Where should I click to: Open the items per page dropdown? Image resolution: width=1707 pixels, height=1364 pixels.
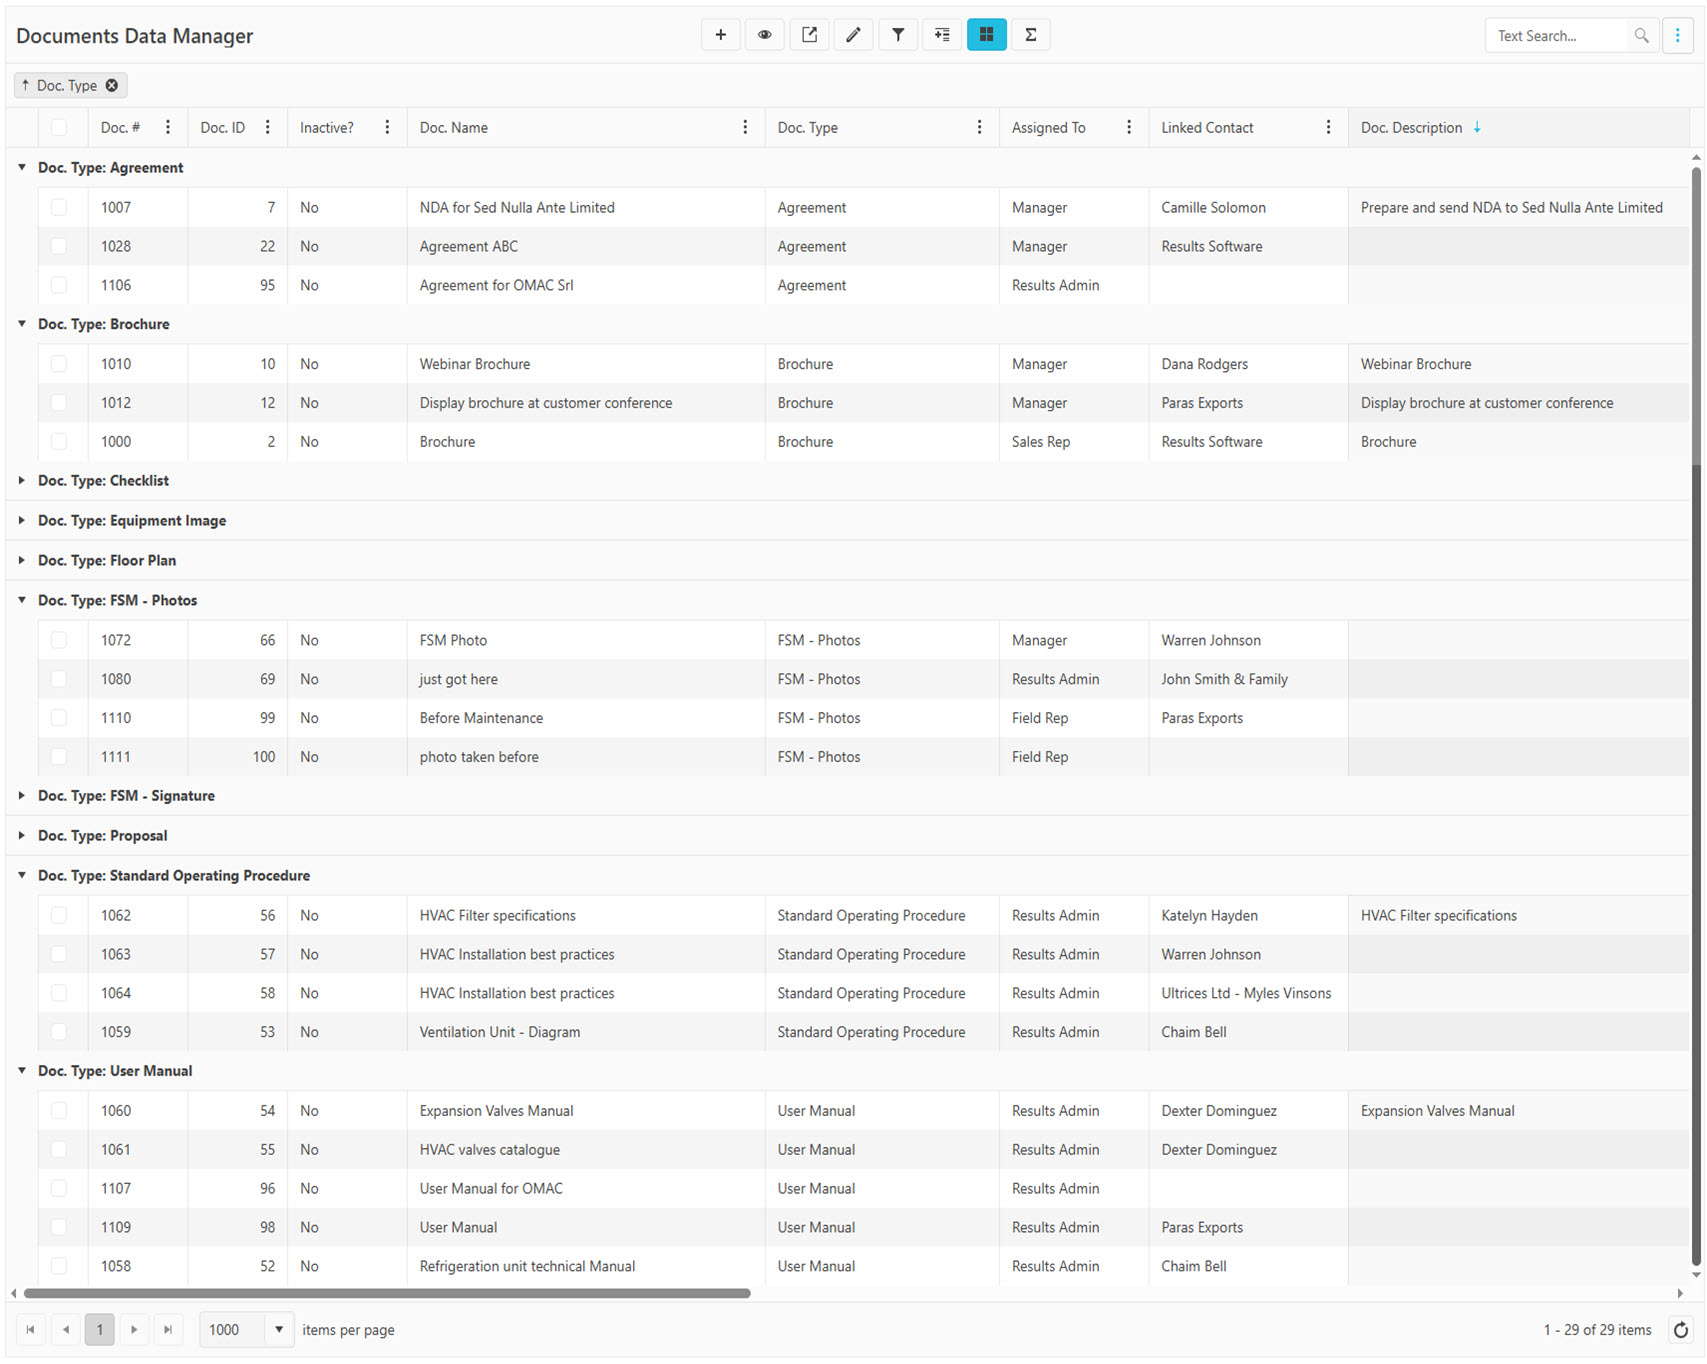tap(278, 1330)
